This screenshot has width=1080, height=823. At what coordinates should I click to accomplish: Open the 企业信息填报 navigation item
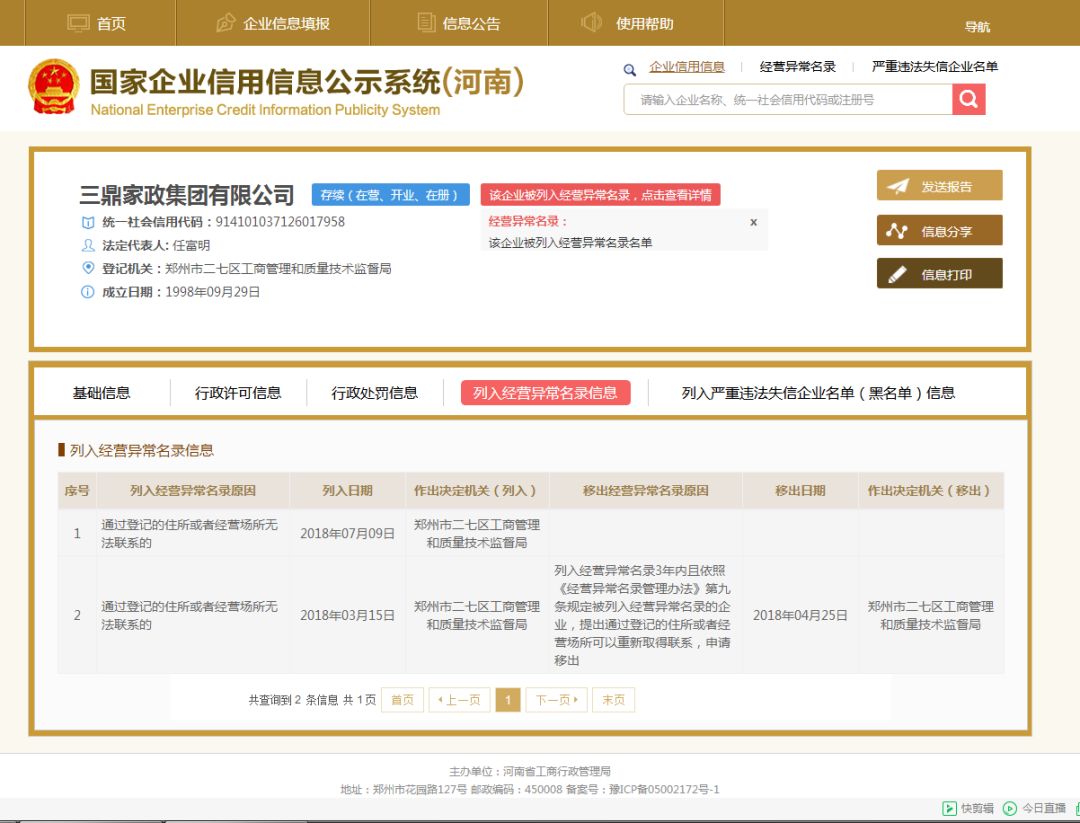273,23
